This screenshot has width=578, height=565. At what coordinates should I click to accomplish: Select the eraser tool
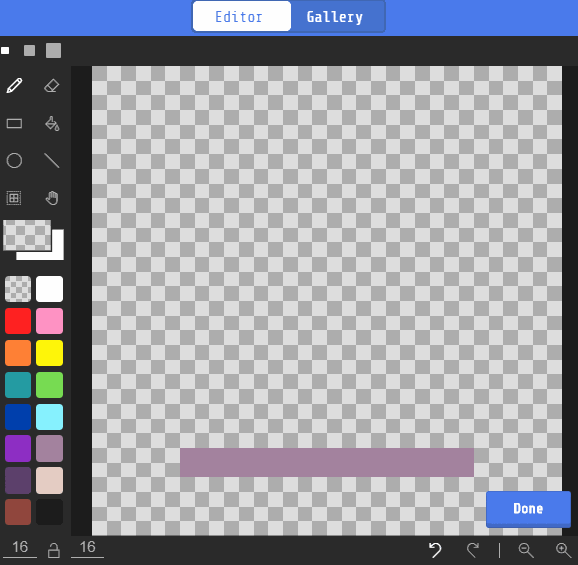pyautogui.click(x=52, y=86)
